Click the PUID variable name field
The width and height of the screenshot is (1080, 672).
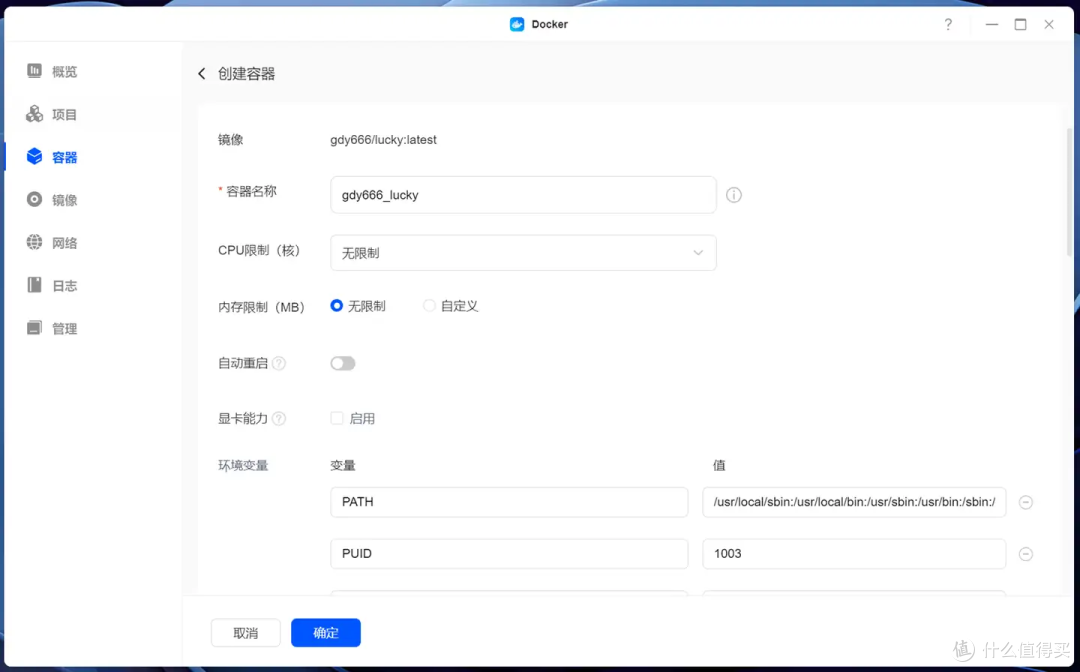pos(509,554)
